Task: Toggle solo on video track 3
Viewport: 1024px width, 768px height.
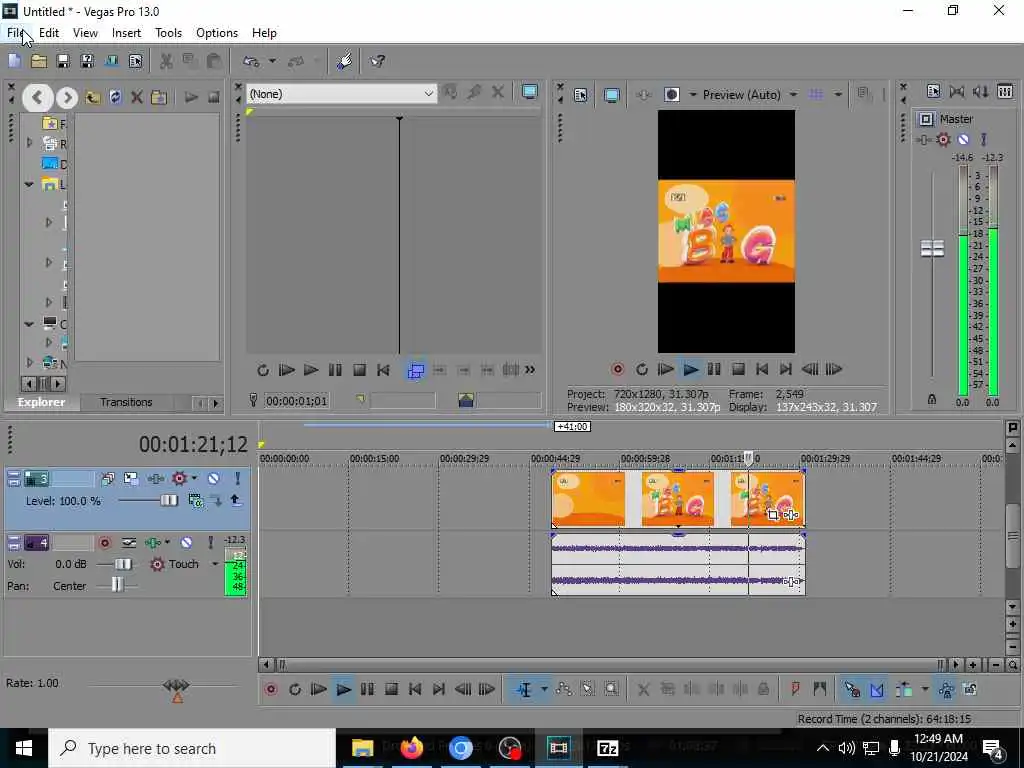Action: [x=238, y=479]
